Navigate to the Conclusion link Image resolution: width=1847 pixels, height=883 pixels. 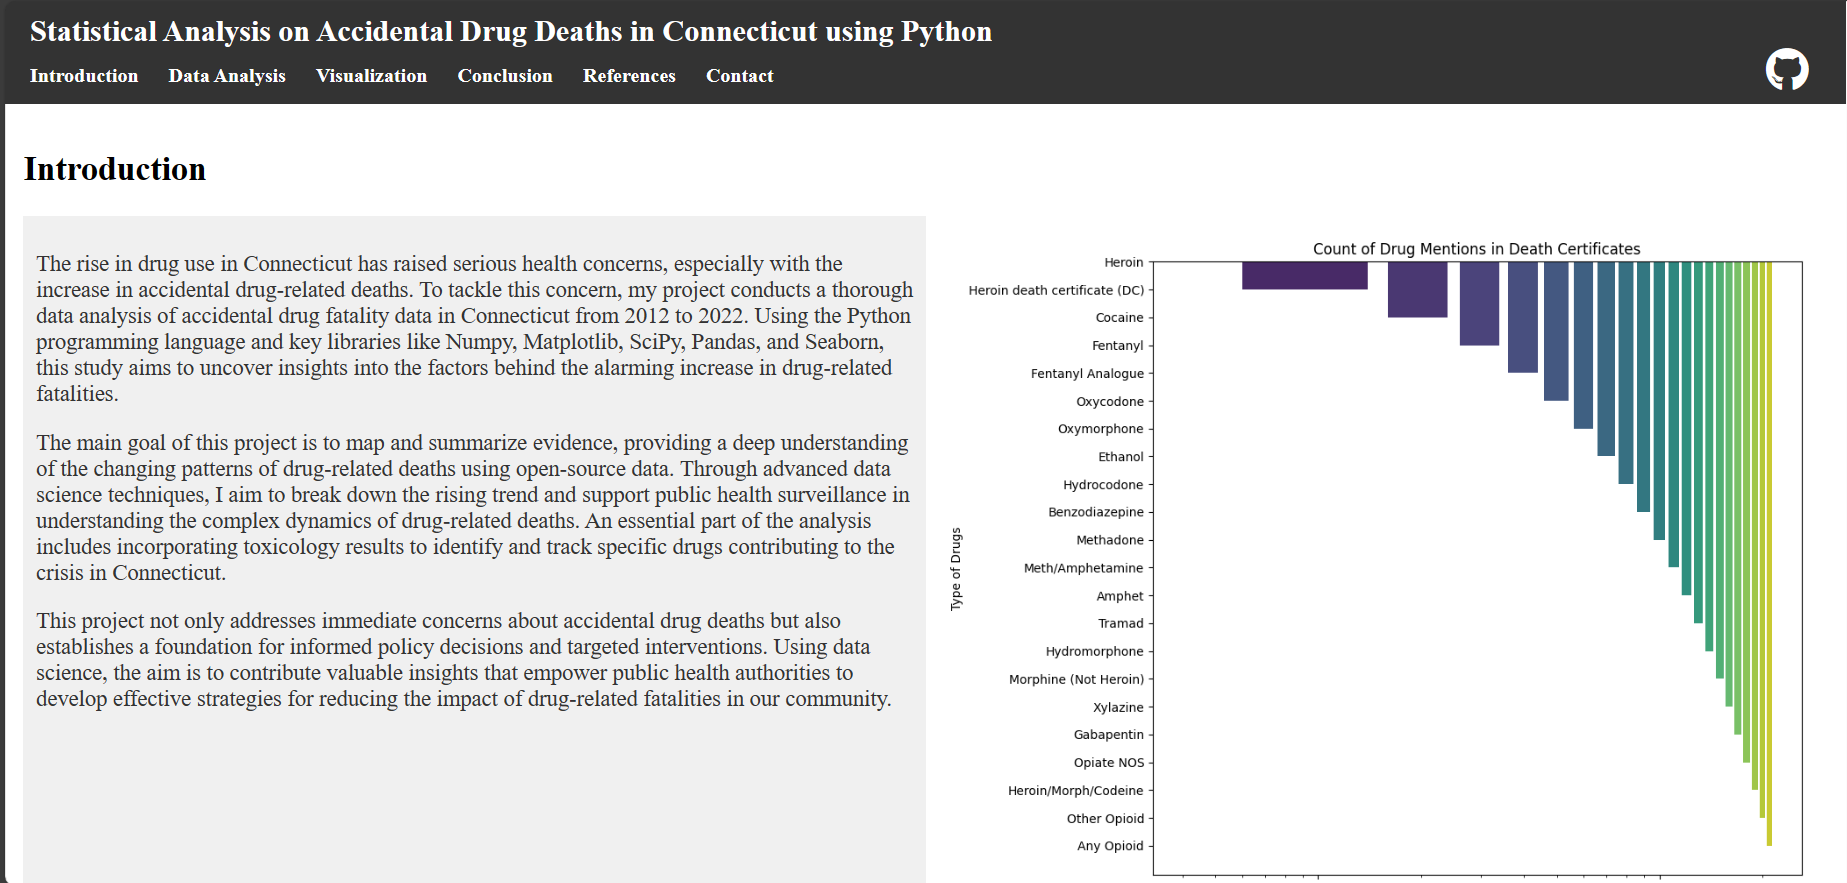pos(505,76)
